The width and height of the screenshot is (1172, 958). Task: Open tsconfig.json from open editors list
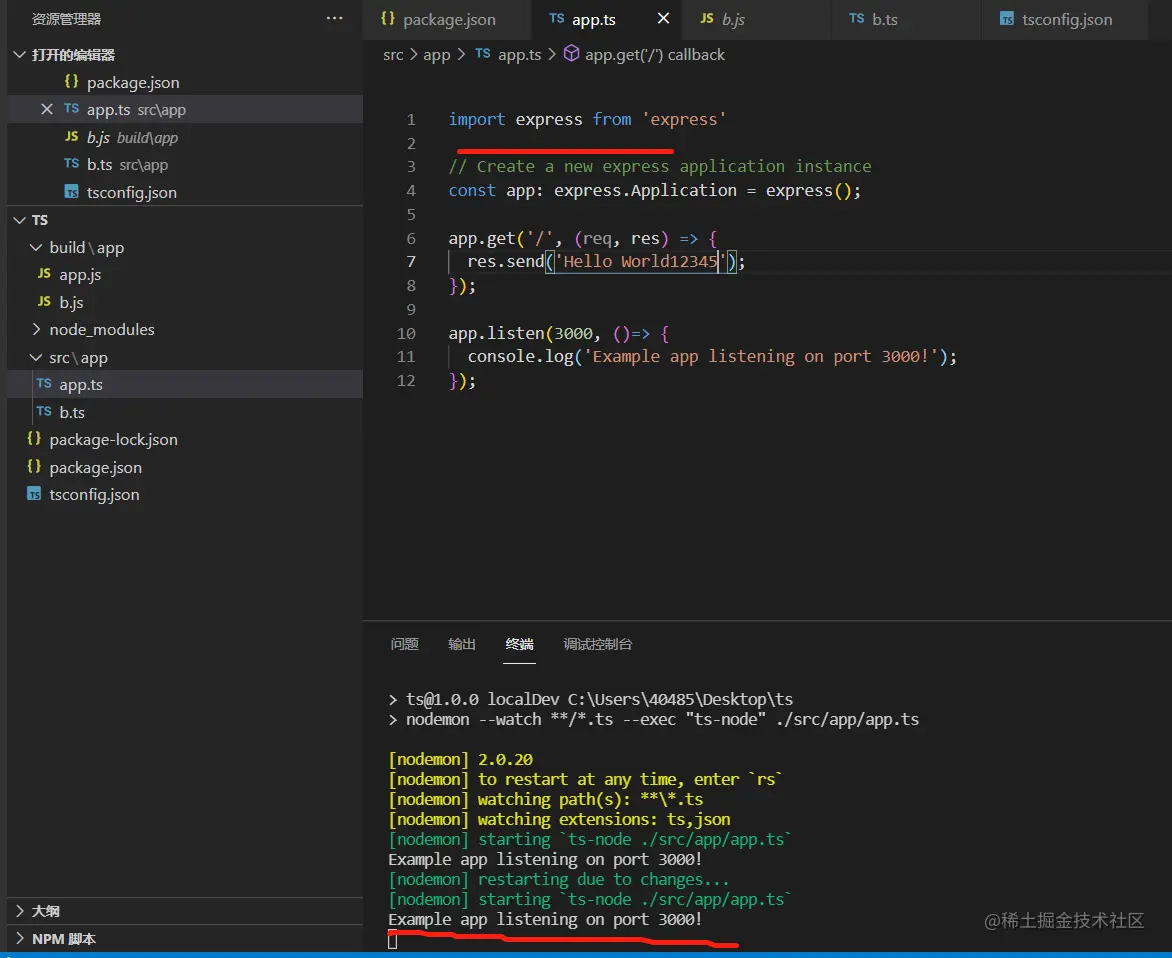tap(185, 192)
